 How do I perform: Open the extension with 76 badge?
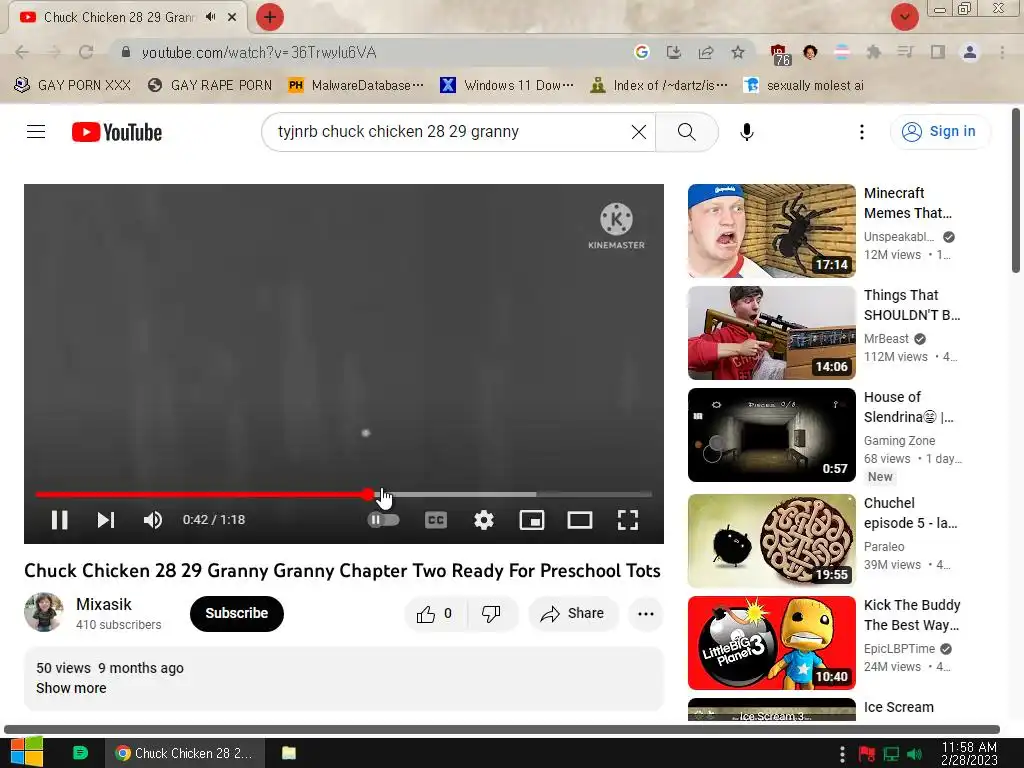point(780,54)
